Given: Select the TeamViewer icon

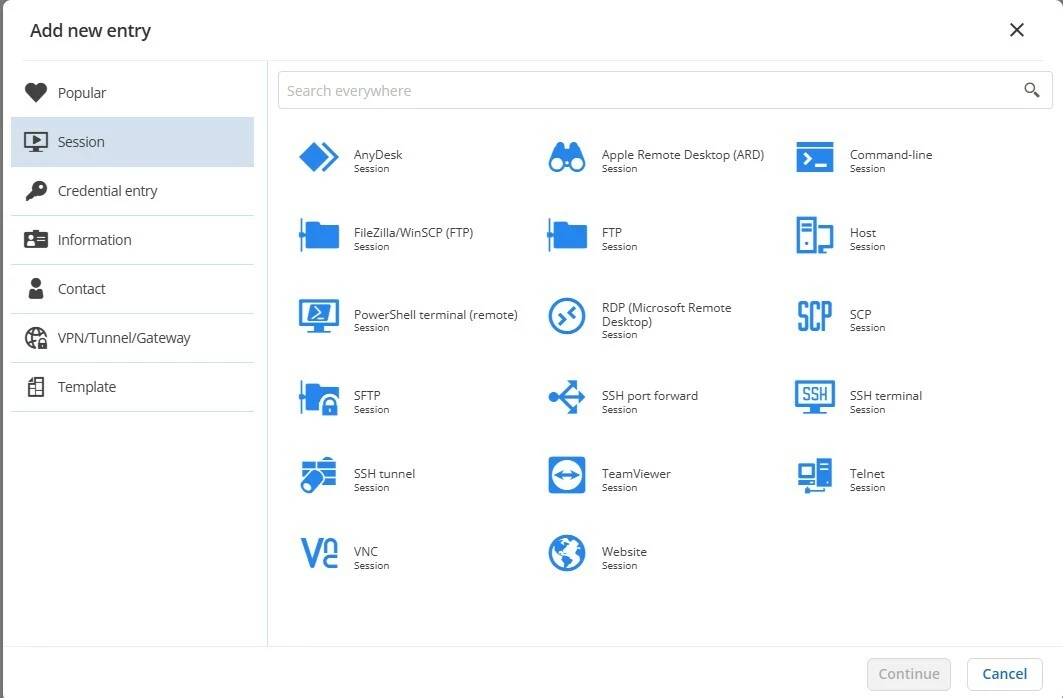Looking at the screenshot, I should tap(567, 475).
